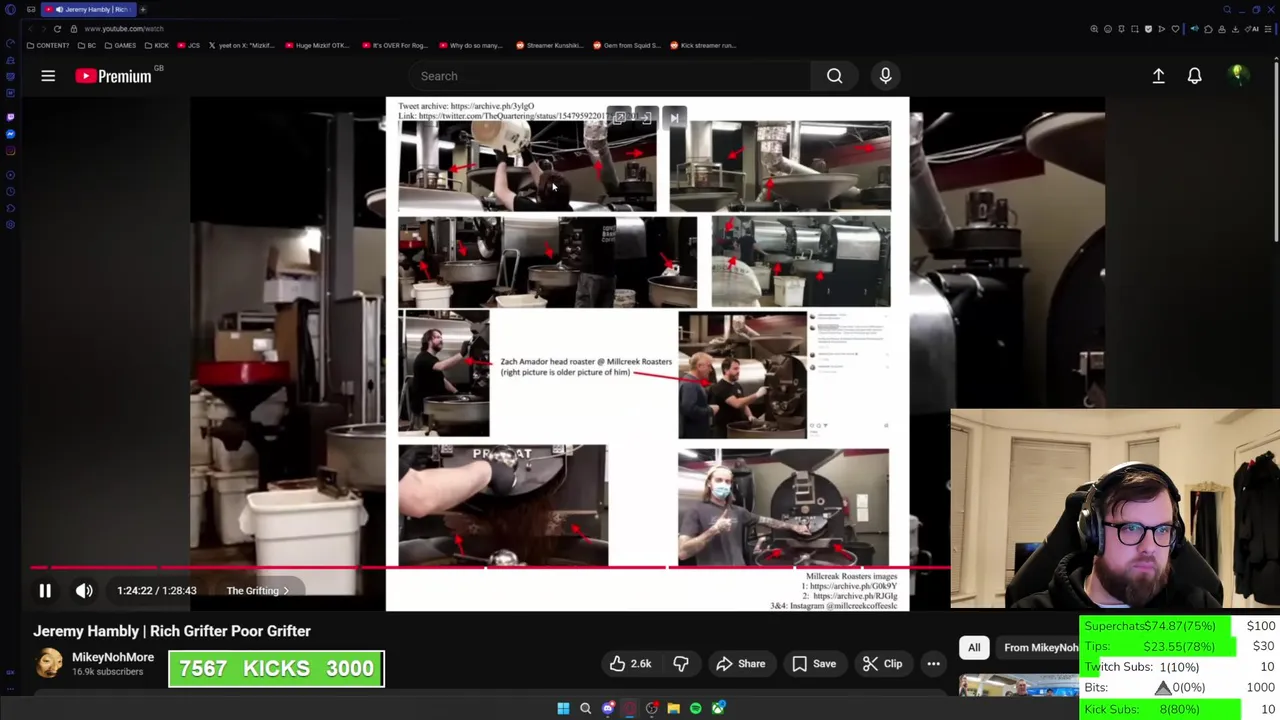This screenshot has width=1280, height=720.
Task: Mute the video with speaker icon
Action: point(84,591)
